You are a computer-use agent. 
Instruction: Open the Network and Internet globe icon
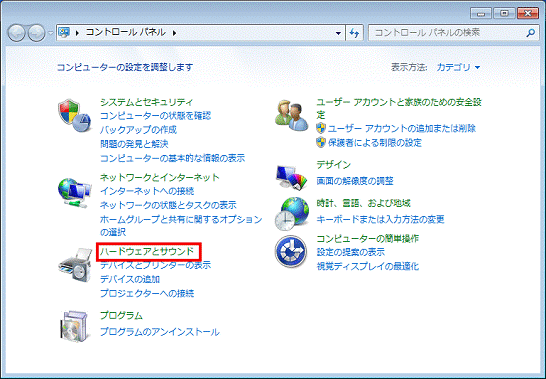click(x=74, y=193)
